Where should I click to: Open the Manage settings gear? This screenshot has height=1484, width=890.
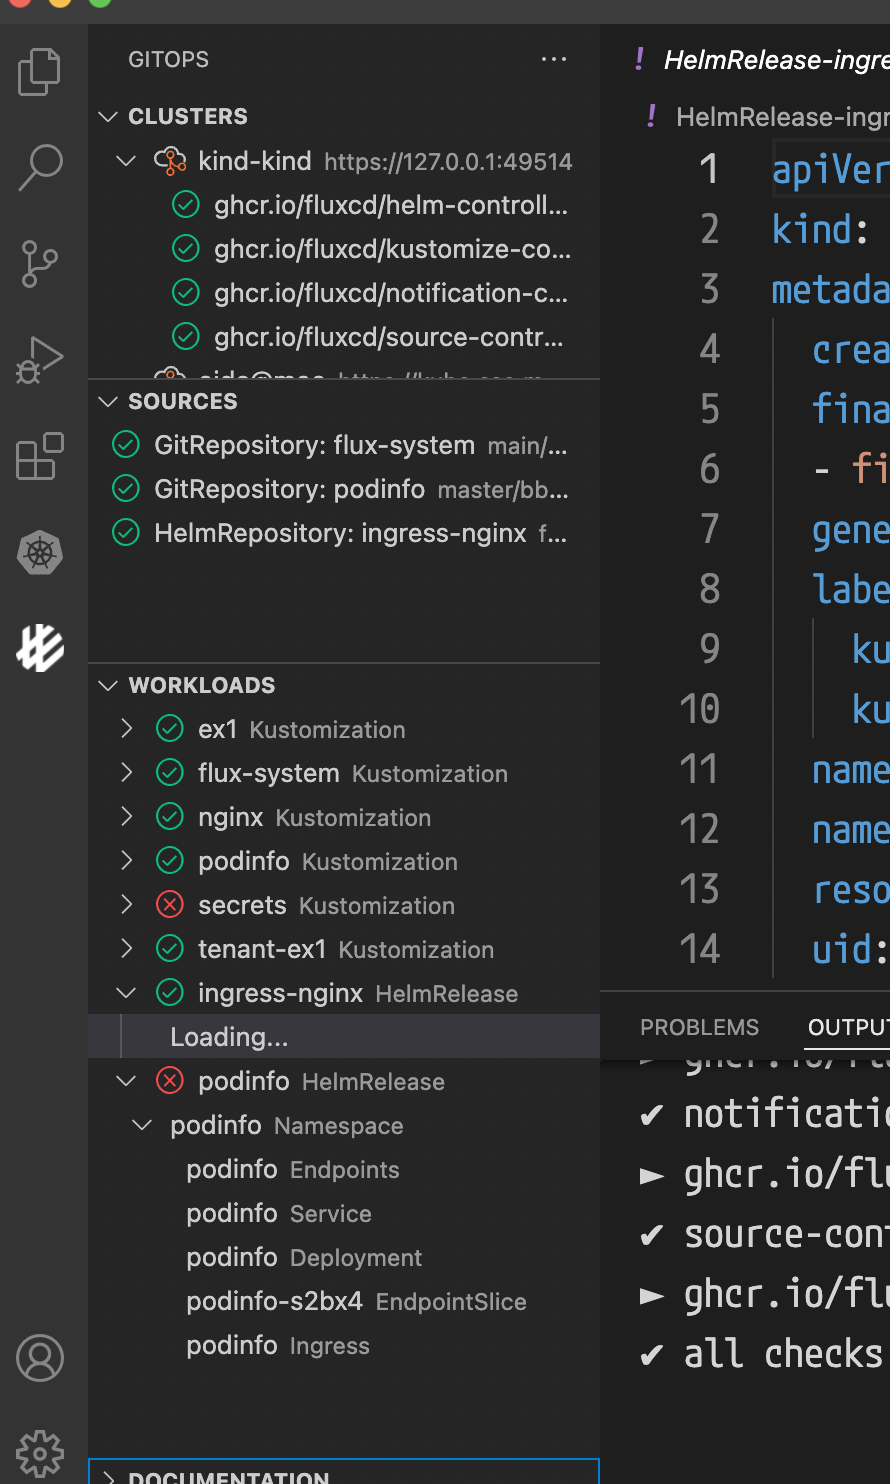point(38,1452)
